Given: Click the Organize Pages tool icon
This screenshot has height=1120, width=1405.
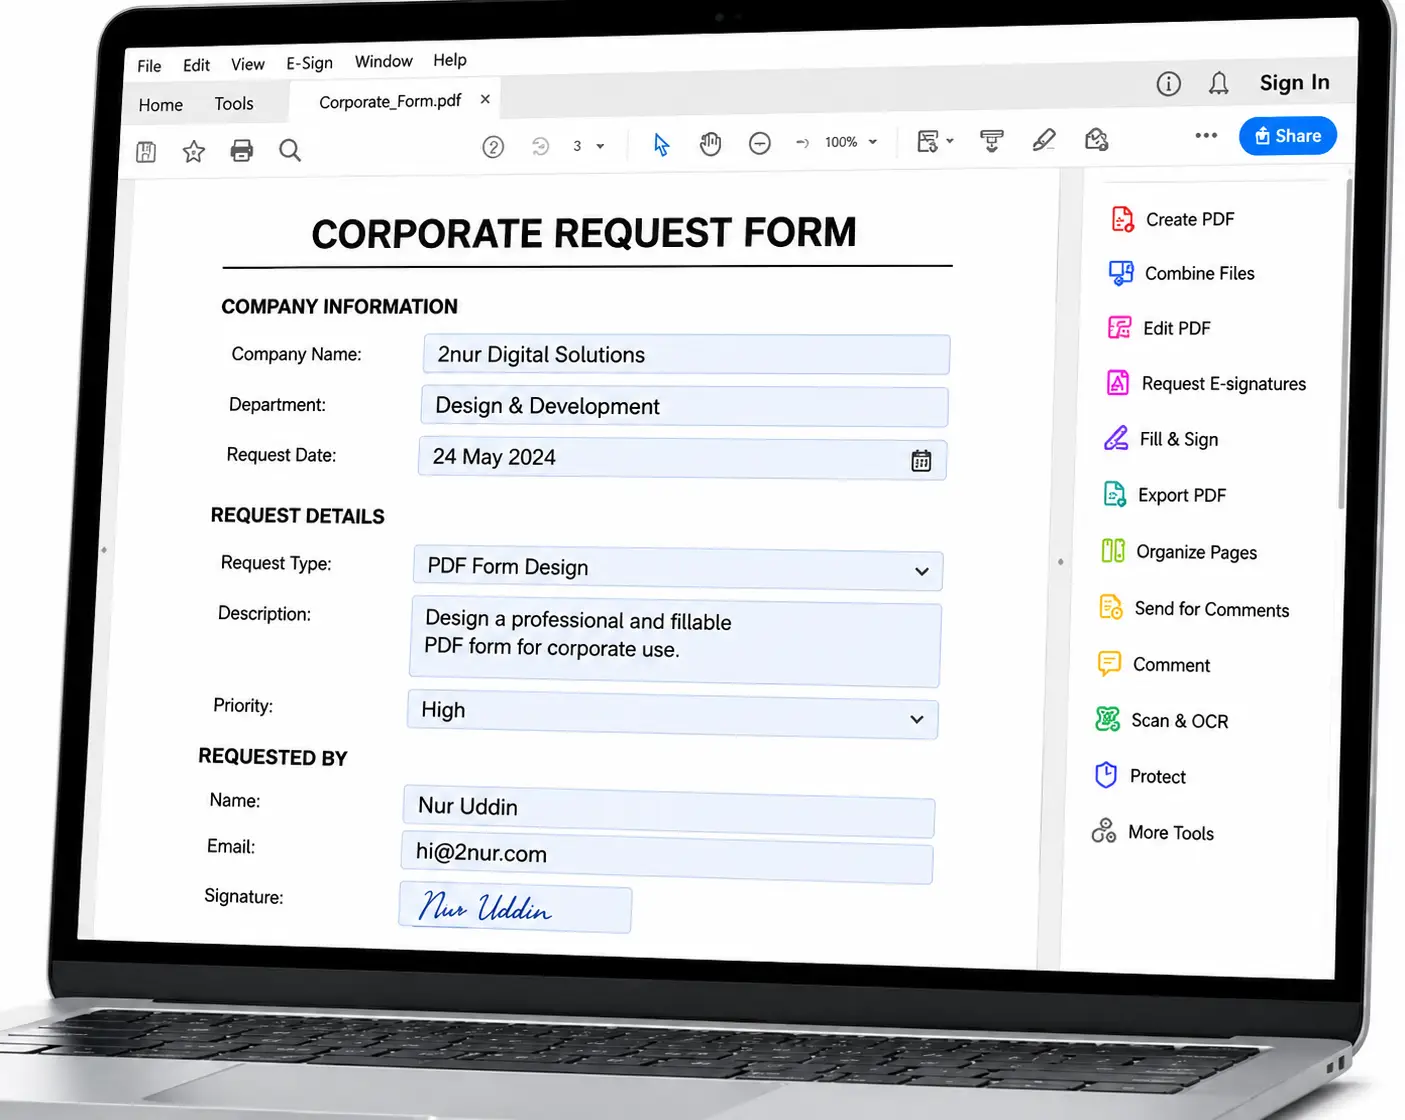Looking at the screenshot, I should pyautogui.click(x=1113, y=551).
